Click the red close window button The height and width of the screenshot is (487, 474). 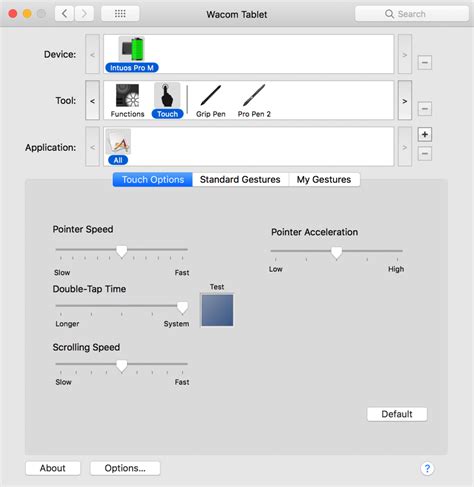pyautogui.click(x=13, y=14)
